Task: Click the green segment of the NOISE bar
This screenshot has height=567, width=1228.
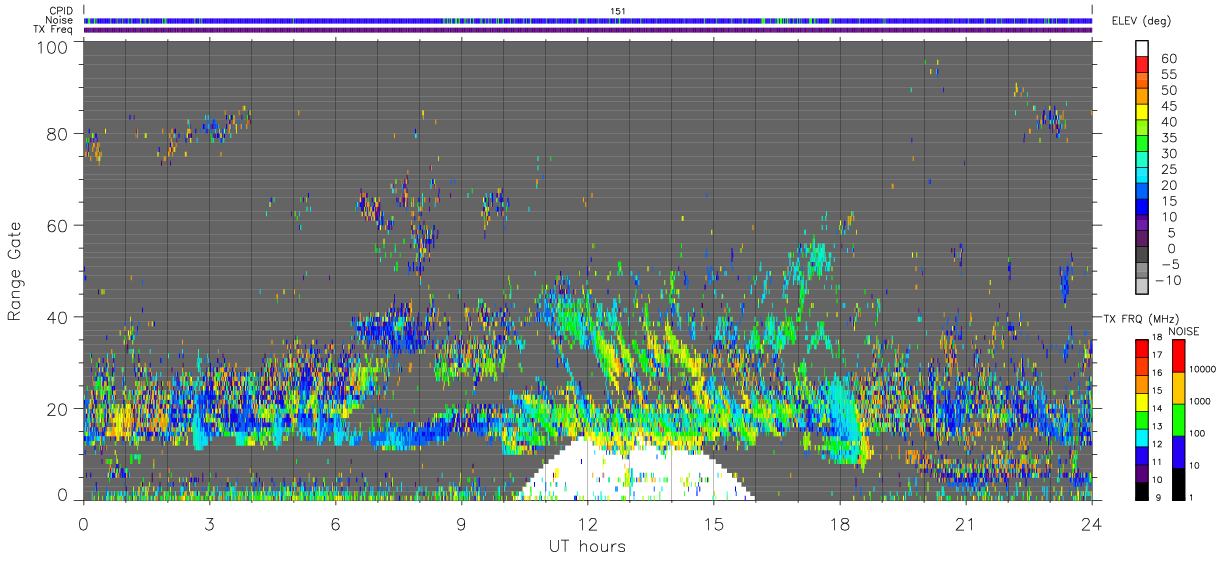Action: point(1179,419)
